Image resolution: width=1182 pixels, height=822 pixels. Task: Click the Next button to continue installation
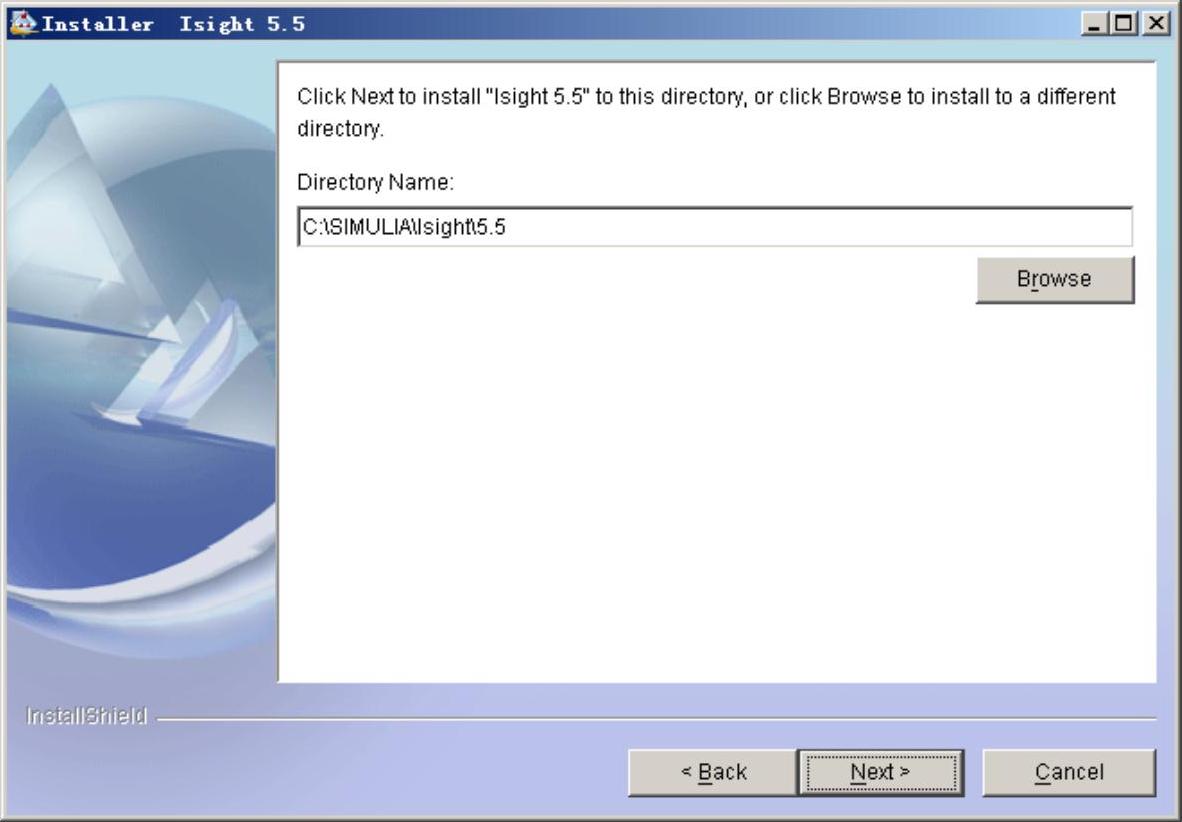pyautogui.click(x=880, y=772)
